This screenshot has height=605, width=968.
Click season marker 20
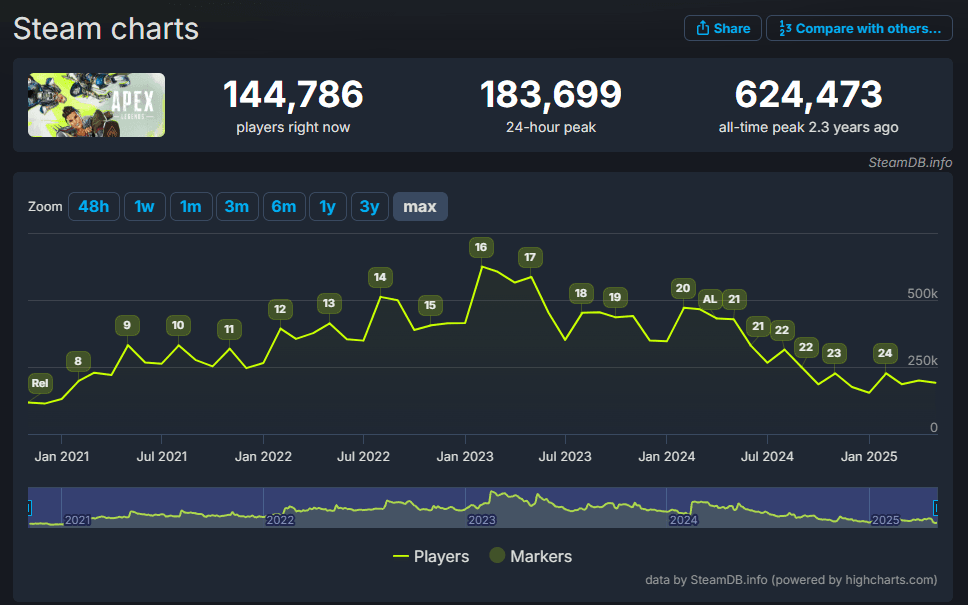point(683,288)
